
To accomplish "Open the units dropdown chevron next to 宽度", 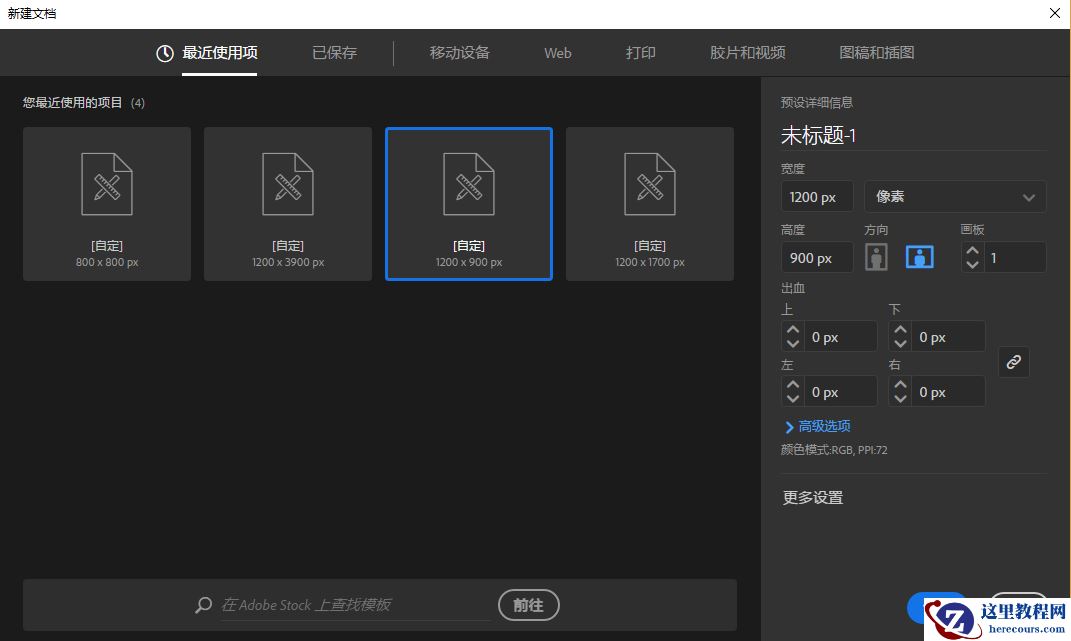I will coord(1029,196).
